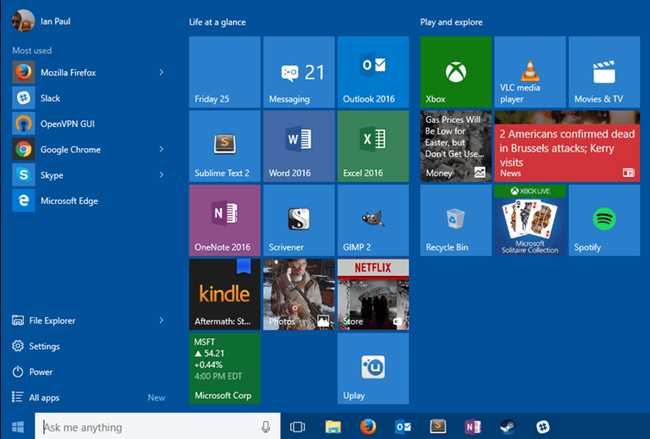Open the Brussels attacks News tile
The width and height of the screenshot is (650, 439).
(x=567, y=146)
